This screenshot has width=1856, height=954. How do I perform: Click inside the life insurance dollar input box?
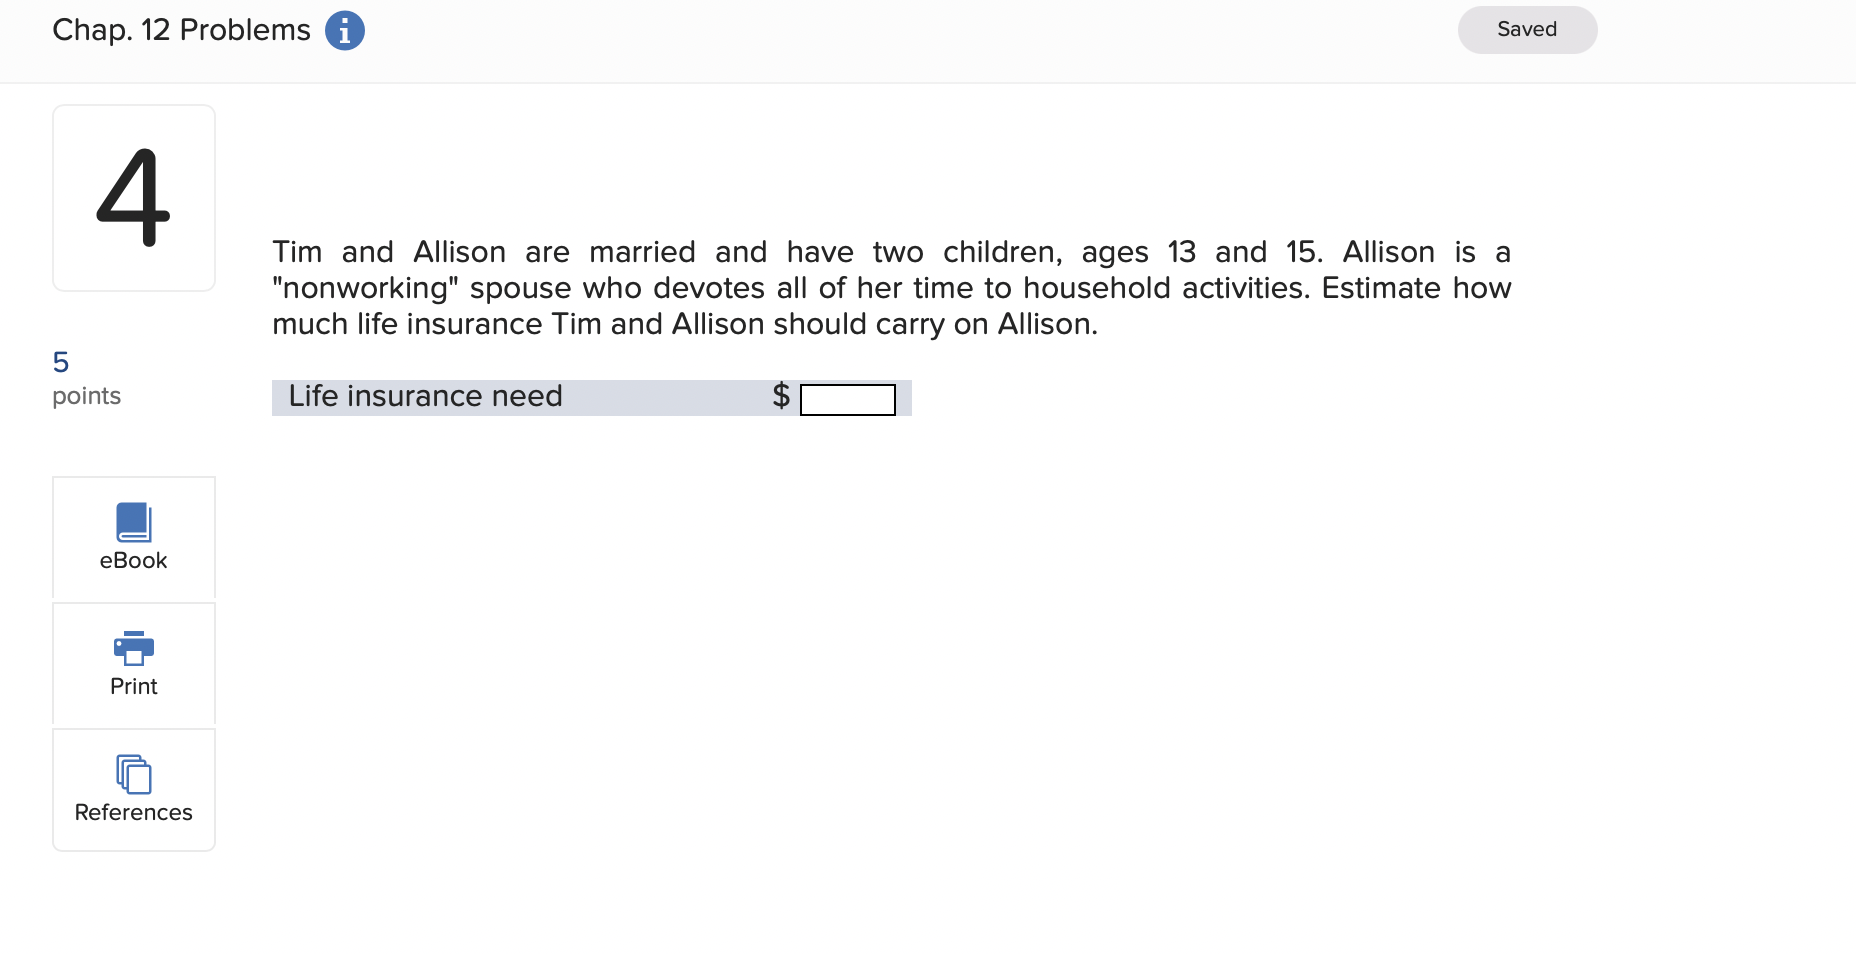tap(847, 399)
